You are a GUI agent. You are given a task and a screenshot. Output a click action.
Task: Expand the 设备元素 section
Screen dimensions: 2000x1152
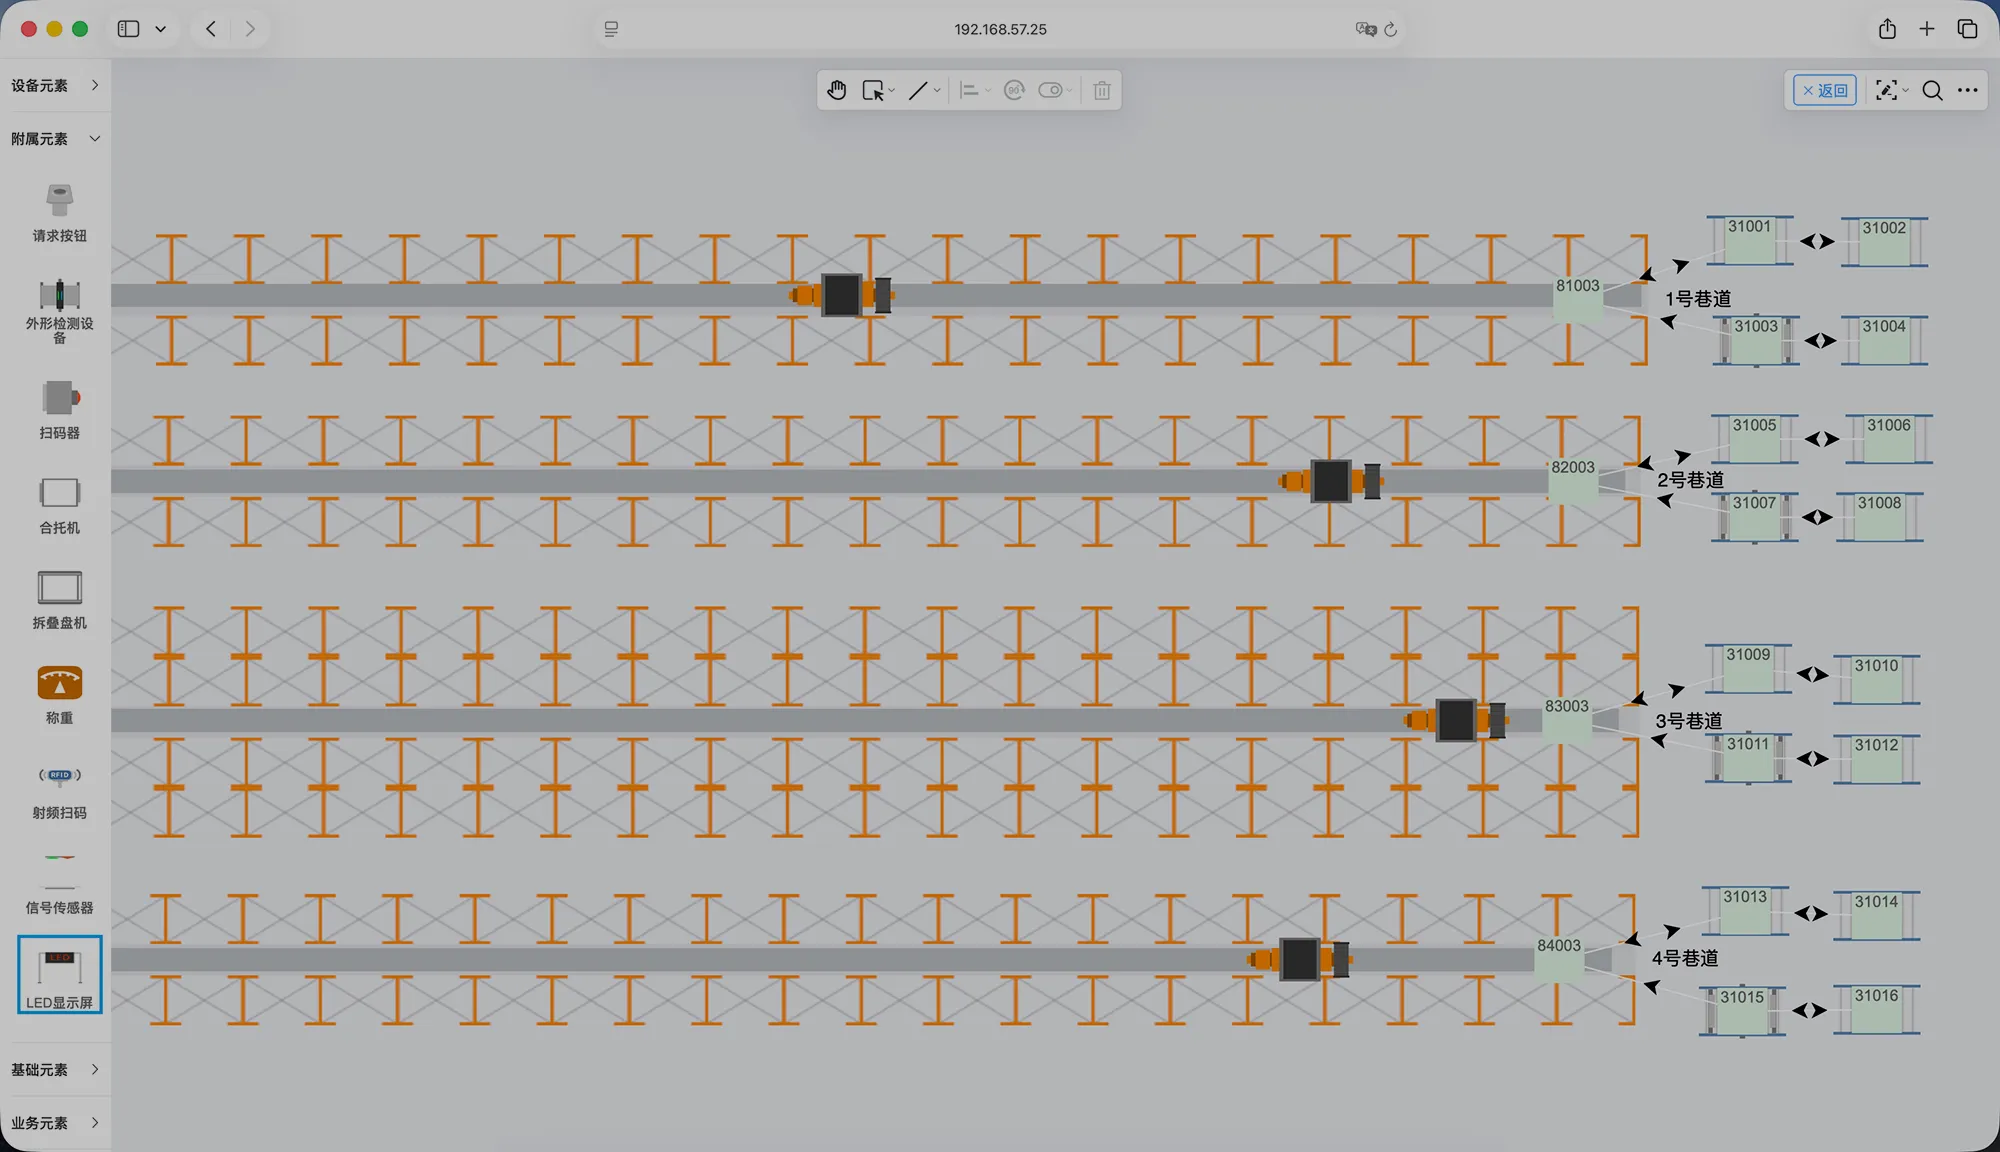pos(55,85)
